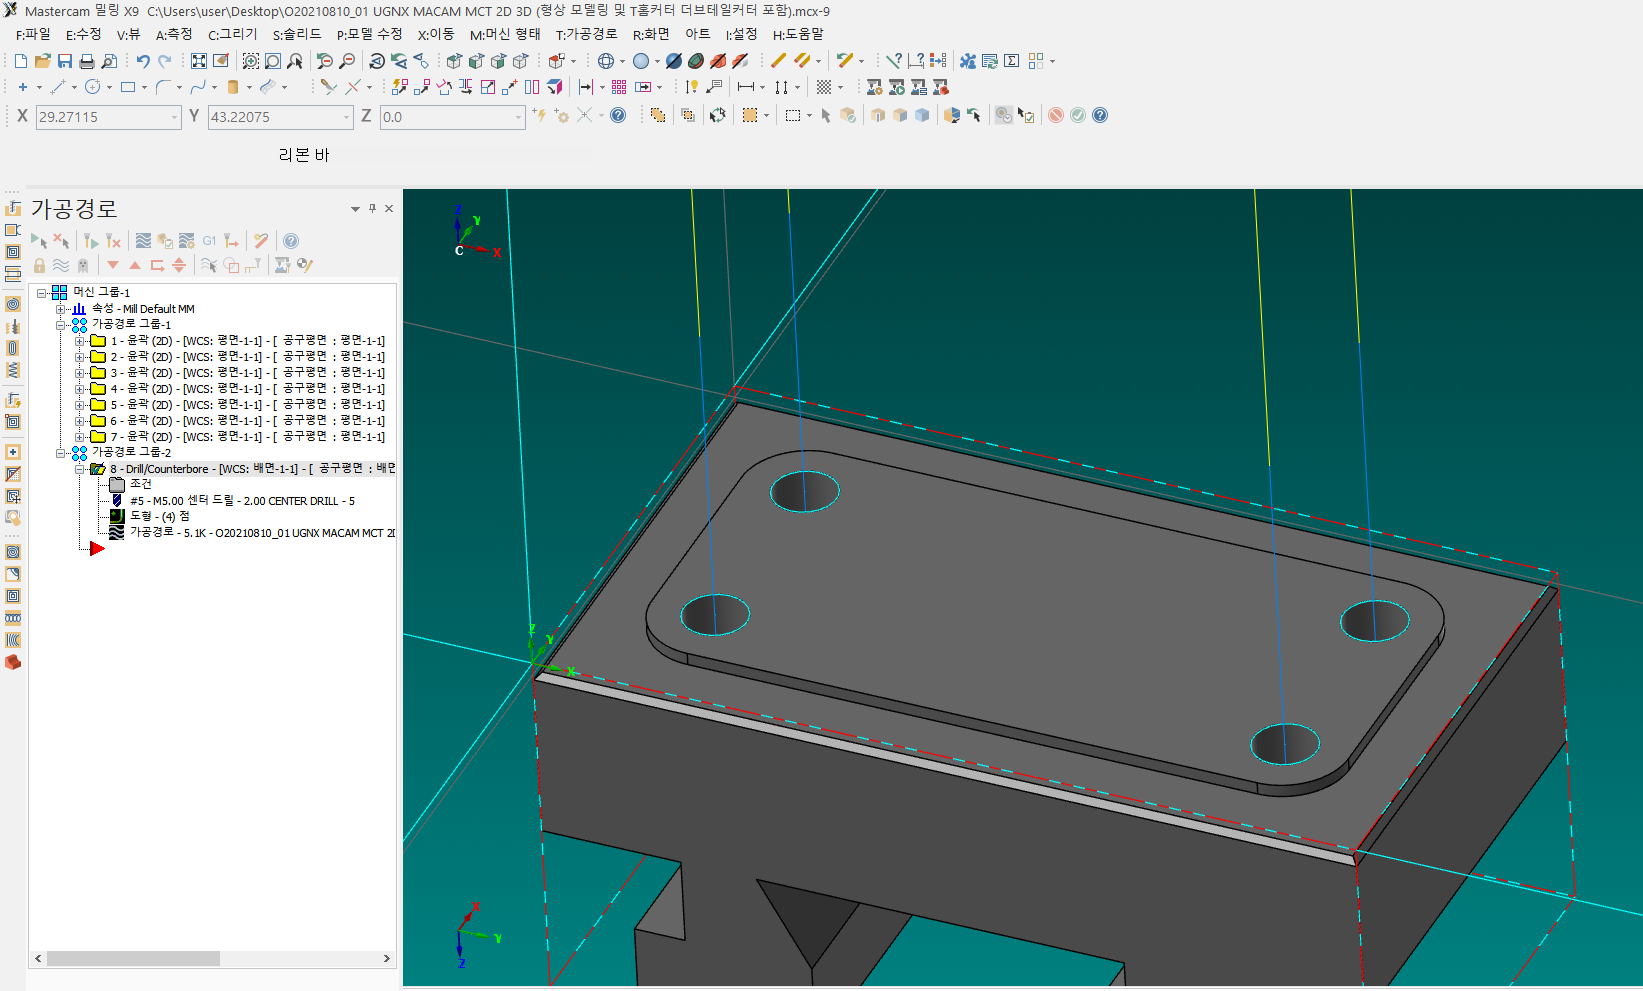Open the I:설정 menu
This screenshot has height=991, width=1643.
pos(741,35)
